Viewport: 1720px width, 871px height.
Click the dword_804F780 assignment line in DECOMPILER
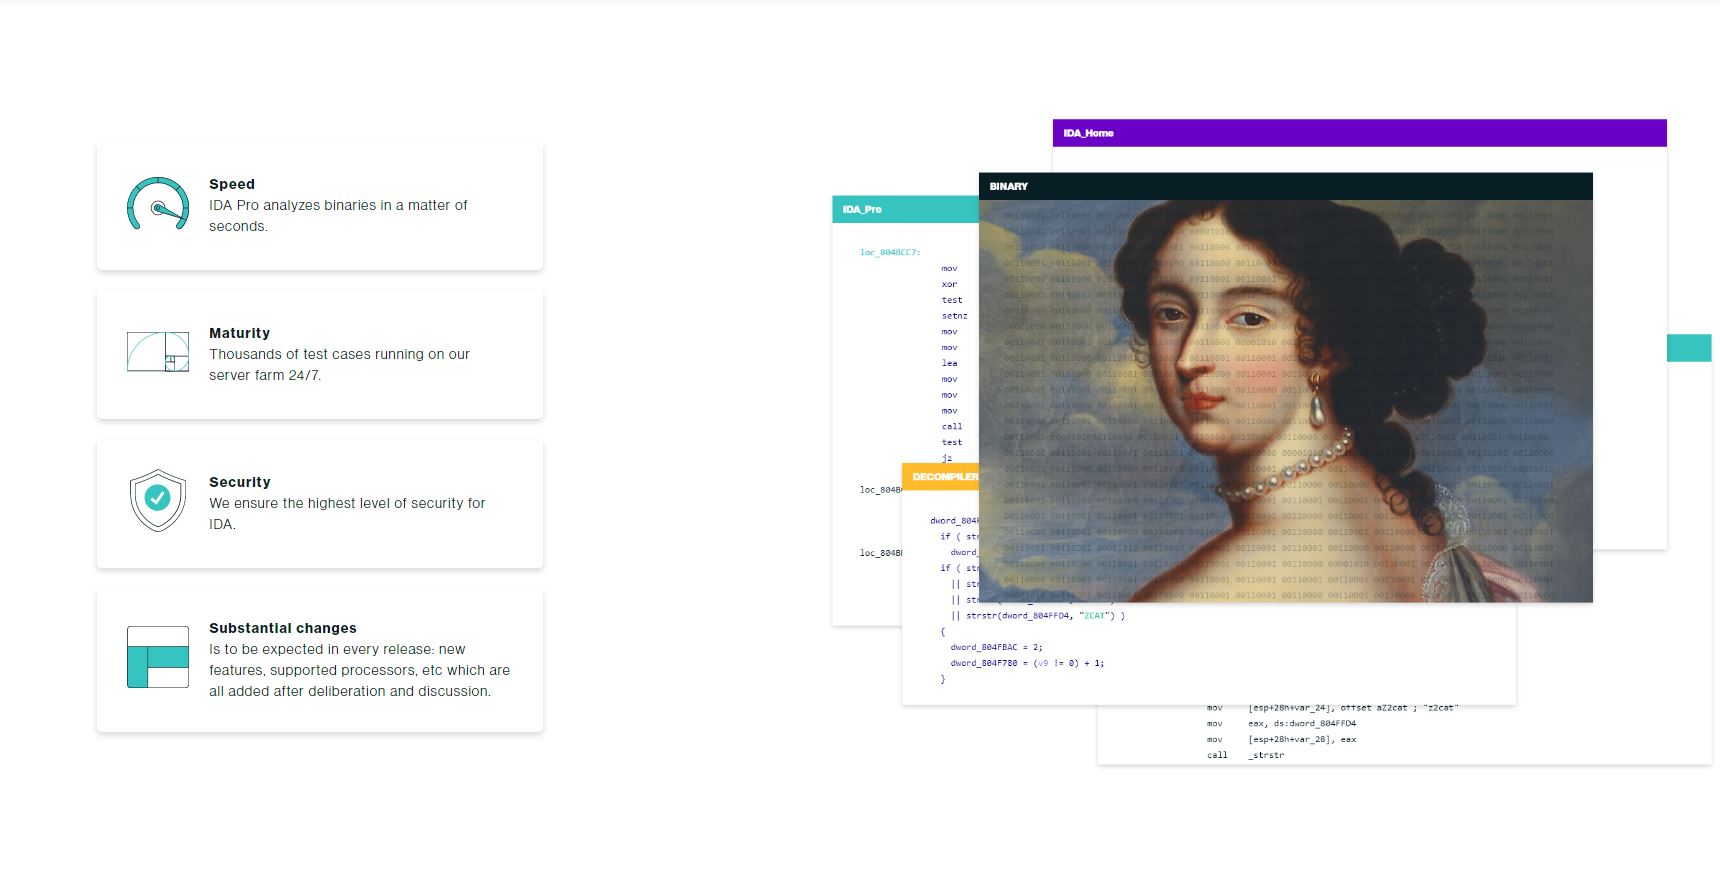click(x=1027, y=663)
